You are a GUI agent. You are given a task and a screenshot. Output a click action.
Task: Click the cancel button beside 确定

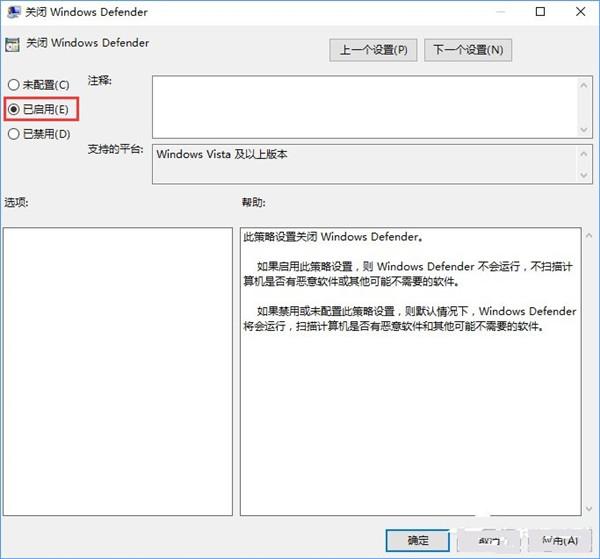pyautogui.click(x=489, y=540)
